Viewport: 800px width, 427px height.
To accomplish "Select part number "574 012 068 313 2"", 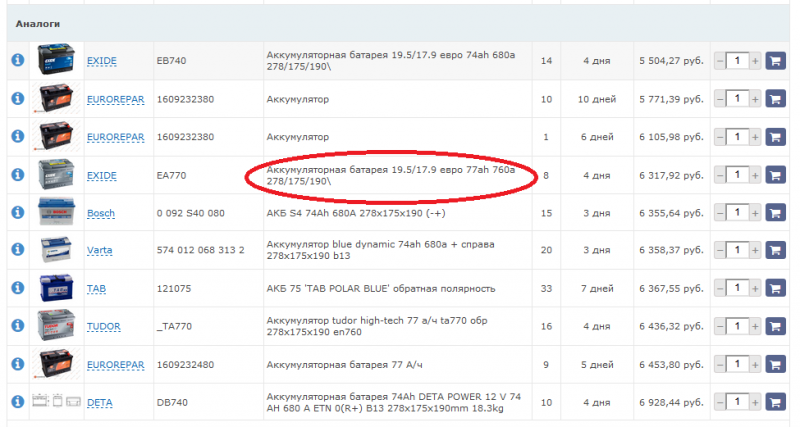I will point(201,250).
